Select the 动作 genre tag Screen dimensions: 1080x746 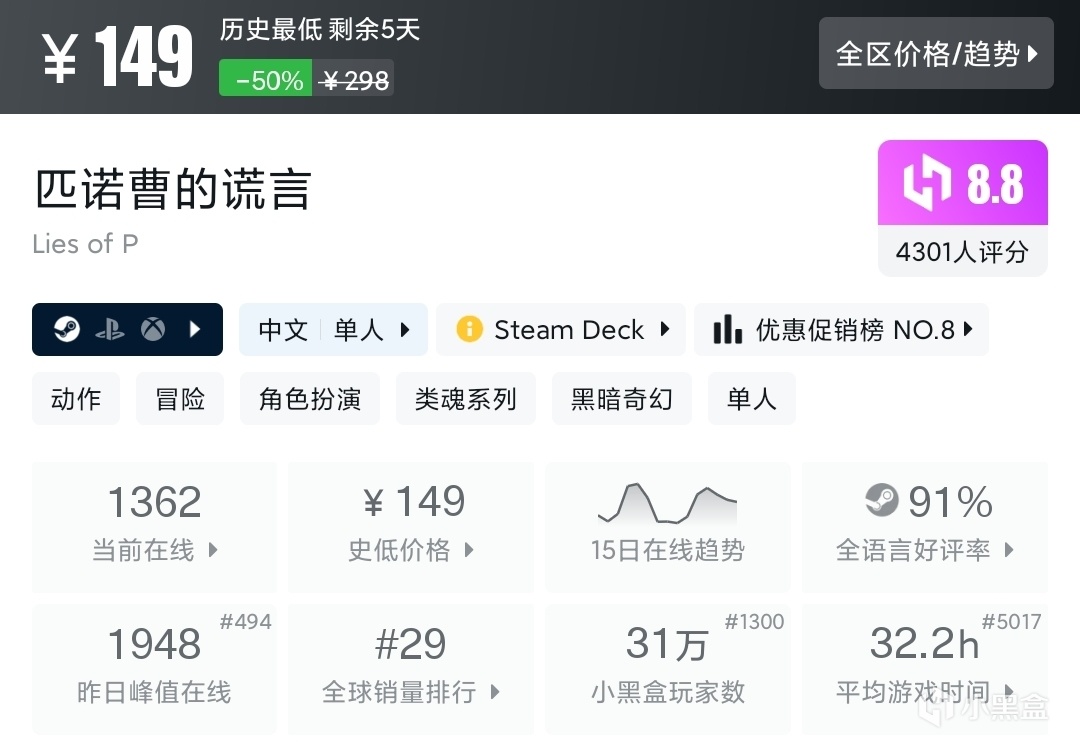click(x=76, y=399)
